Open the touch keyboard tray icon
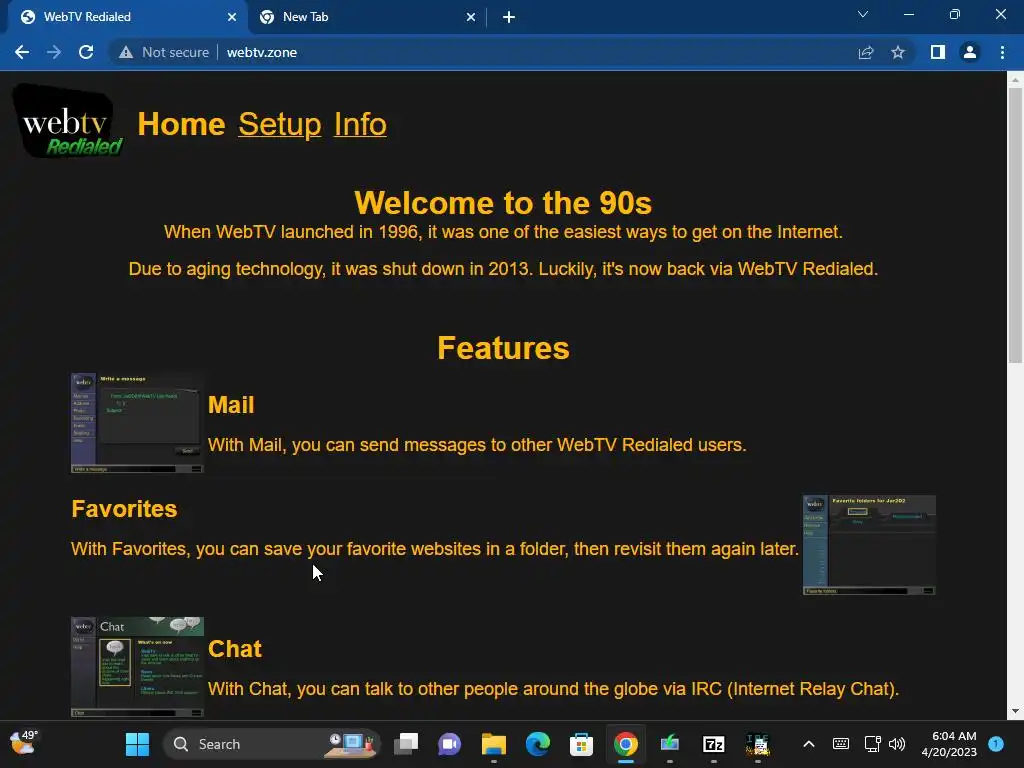The height and width of the screenshot is (768, 1024). tap(840, 744)
